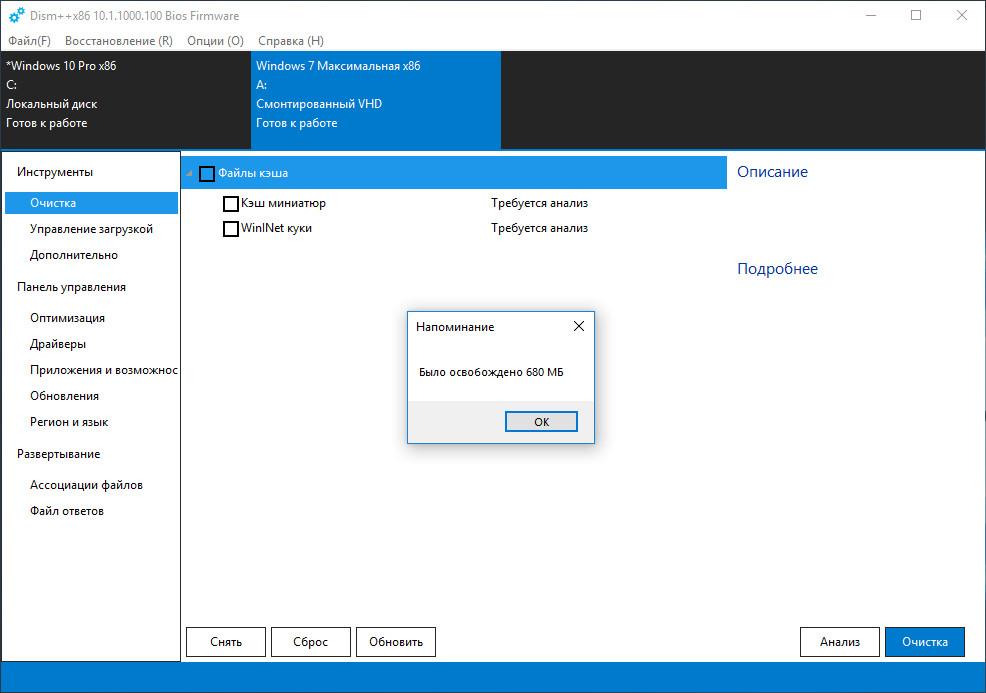Image resolution: width=986 pixels, height=693 pixels.
Task: Go to Драйверы in the sidebar
Action: point(58,344)
